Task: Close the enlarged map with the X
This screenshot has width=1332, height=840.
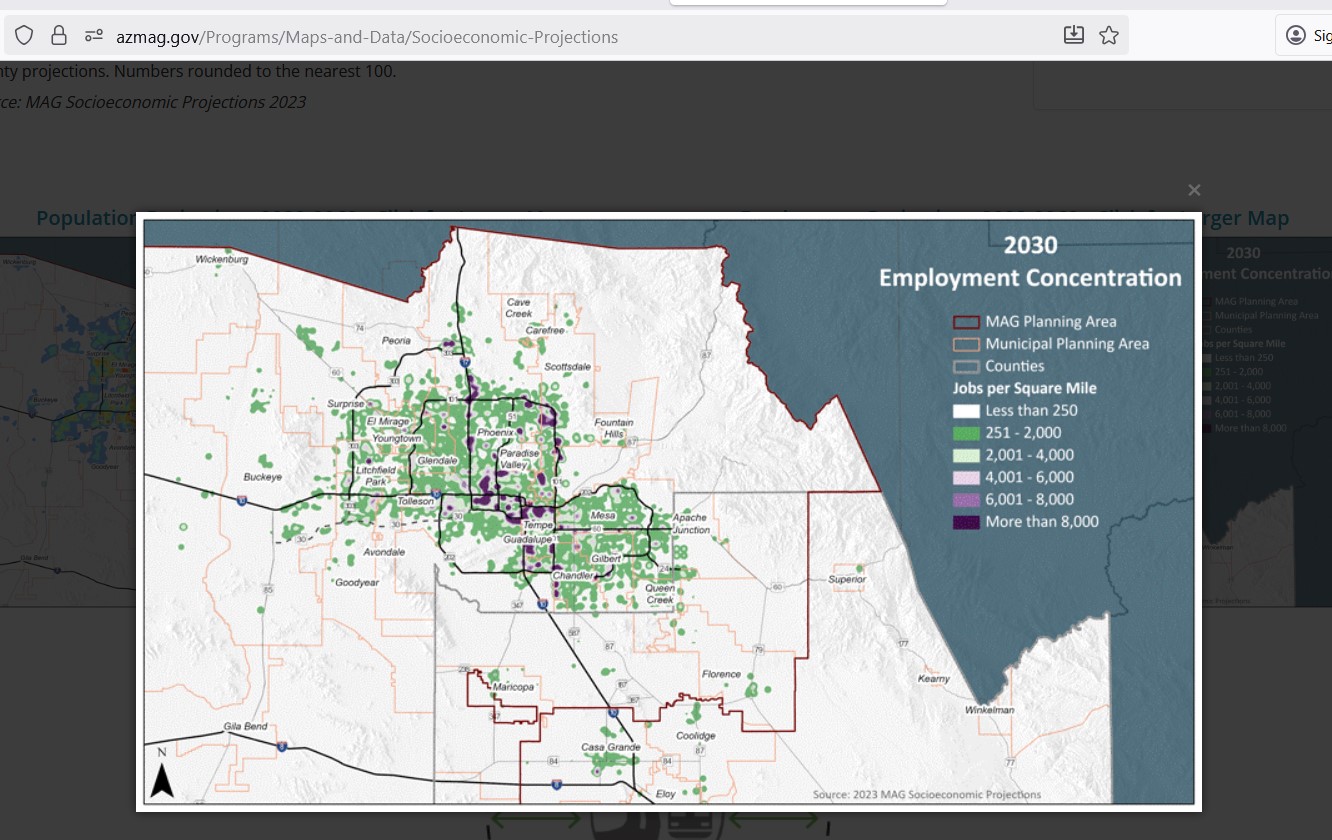Action: [1193, 190]
